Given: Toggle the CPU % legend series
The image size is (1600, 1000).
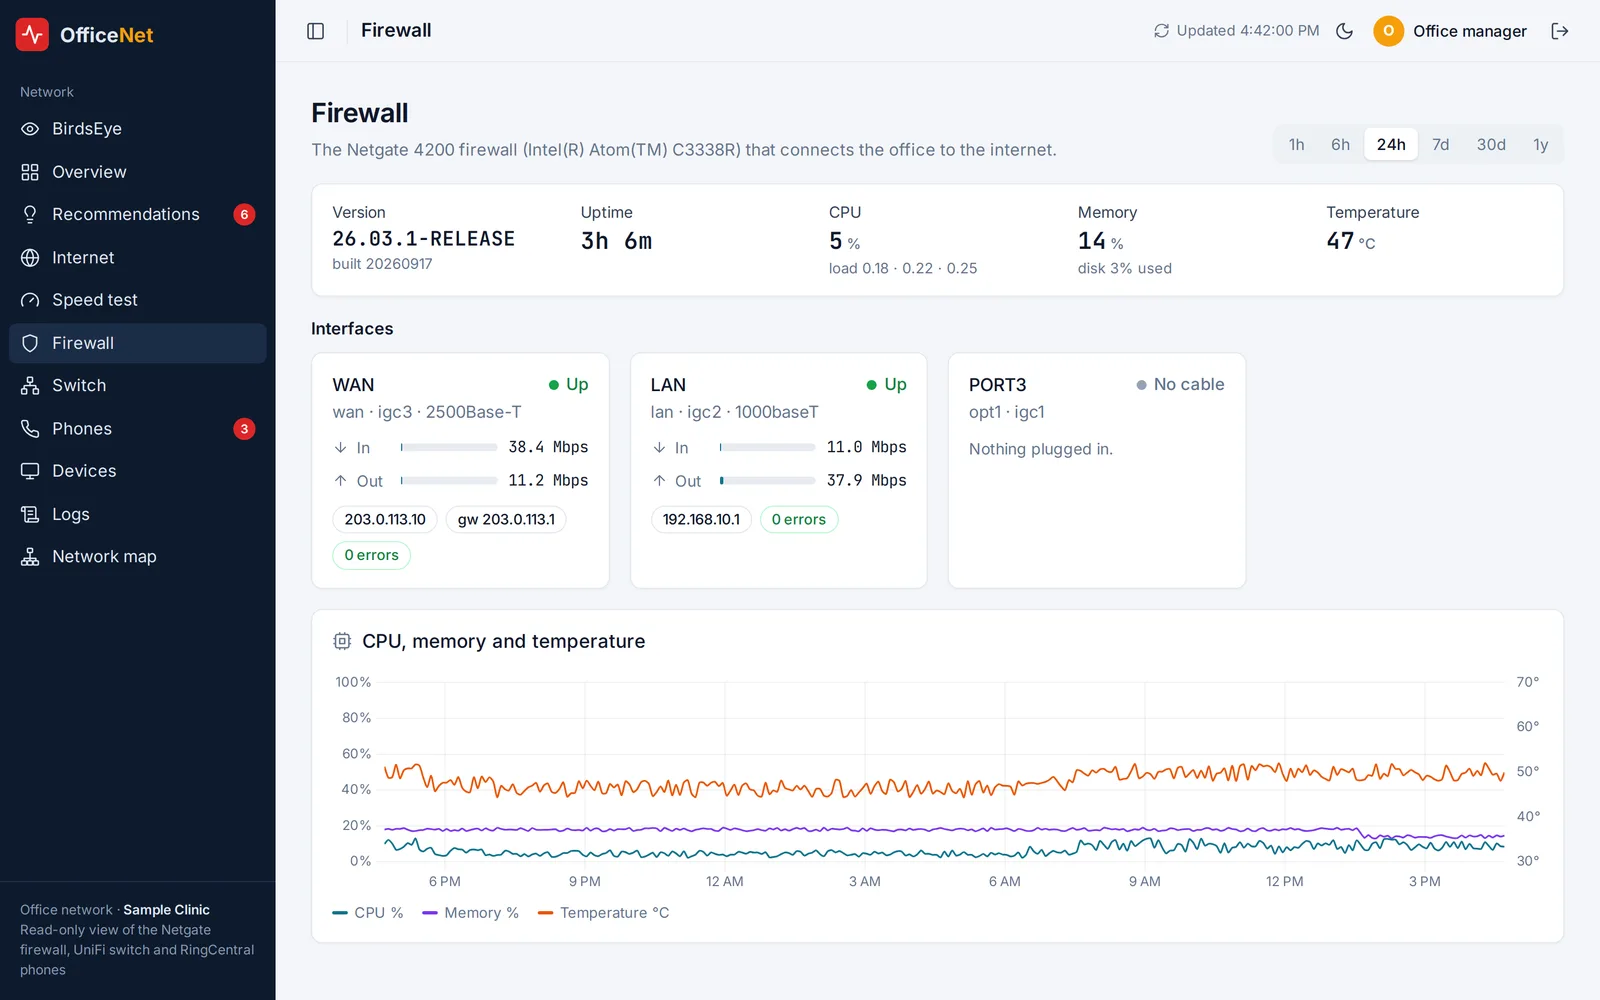Looking at the screenshot, I should click(368, 913).
